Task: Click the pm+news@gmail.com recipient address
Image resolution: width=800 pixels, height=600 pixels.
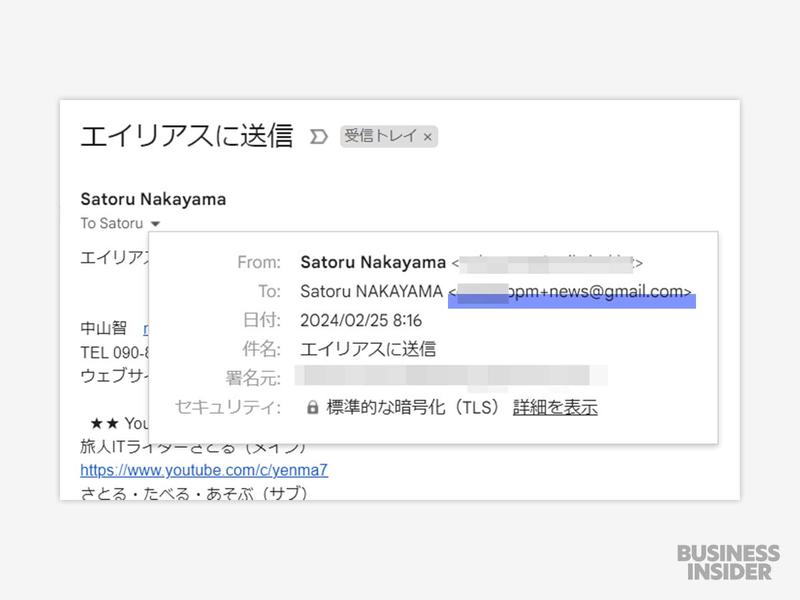Action: [x=570, y=291]
